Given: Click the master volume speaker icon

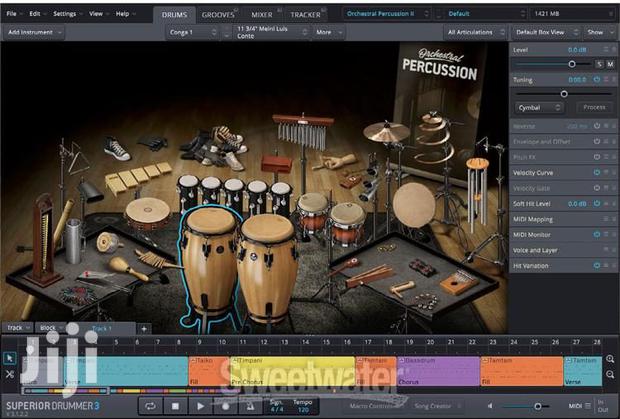Looking at the screenshot, I should tap(490, 406).
